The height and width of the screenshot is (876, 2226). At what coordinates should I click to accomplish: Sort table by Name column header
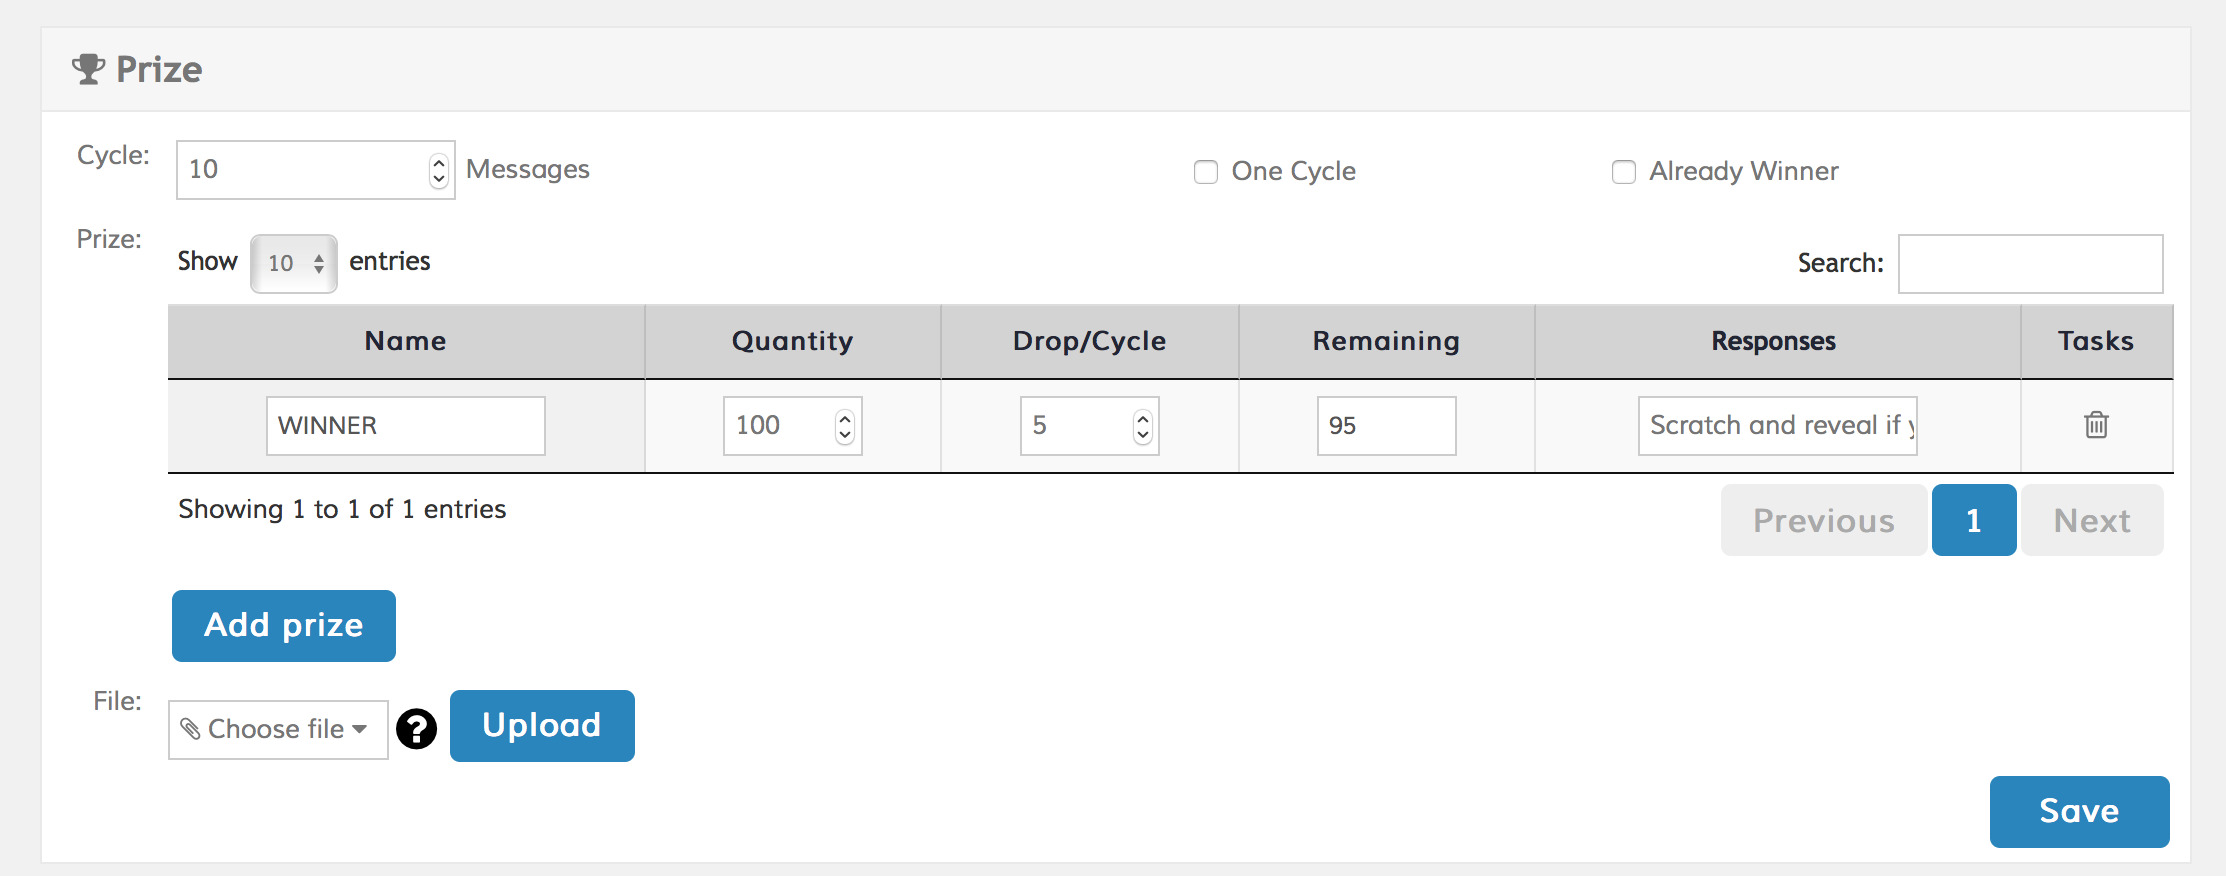pos(405,341)
